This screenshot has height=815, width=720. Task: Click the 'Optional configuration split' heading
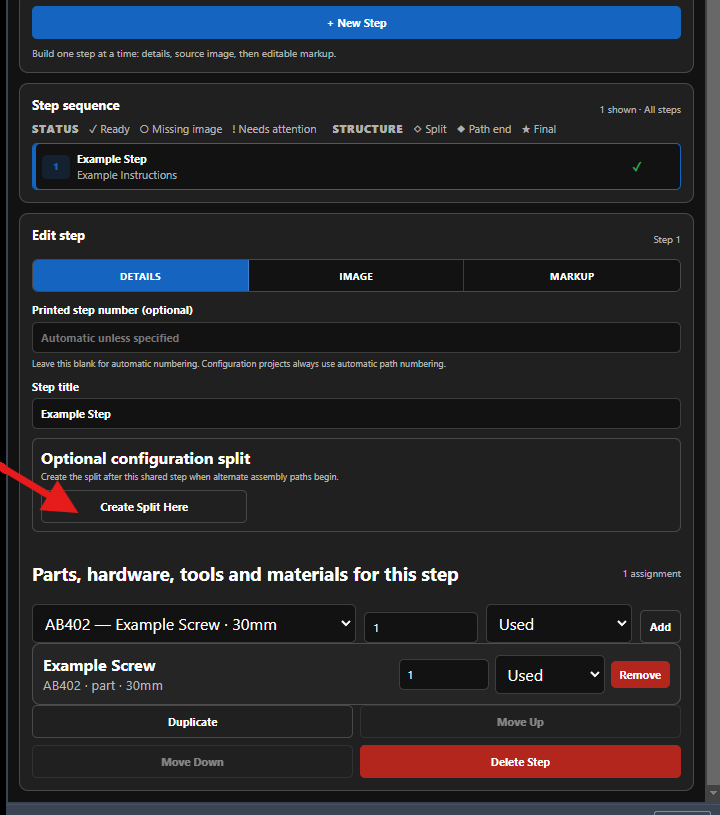(x=146, y=458)
